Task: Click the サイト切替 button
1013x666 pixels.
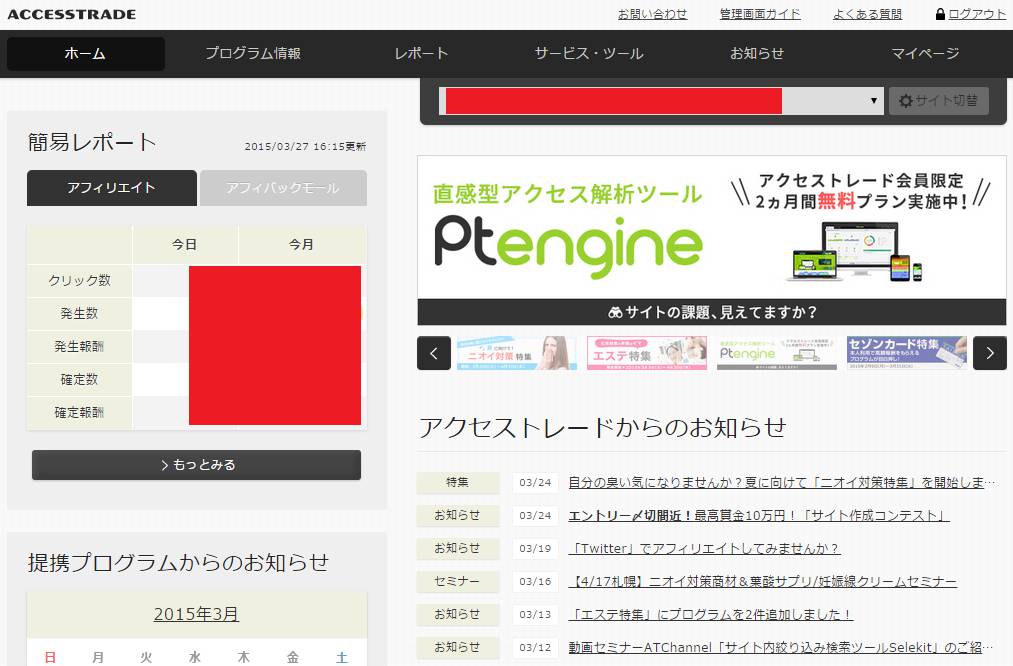Action: [939, 101]
